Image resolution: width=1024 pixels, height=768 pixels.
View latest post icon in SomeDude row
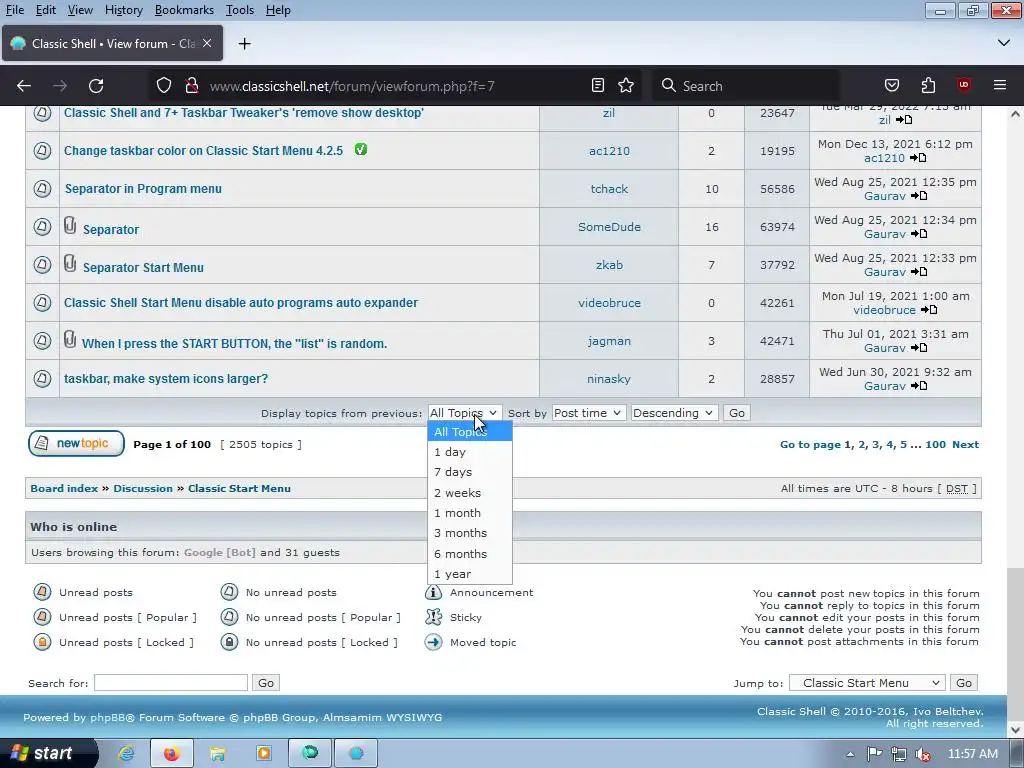pyautogui.click(x=919, y=234)
